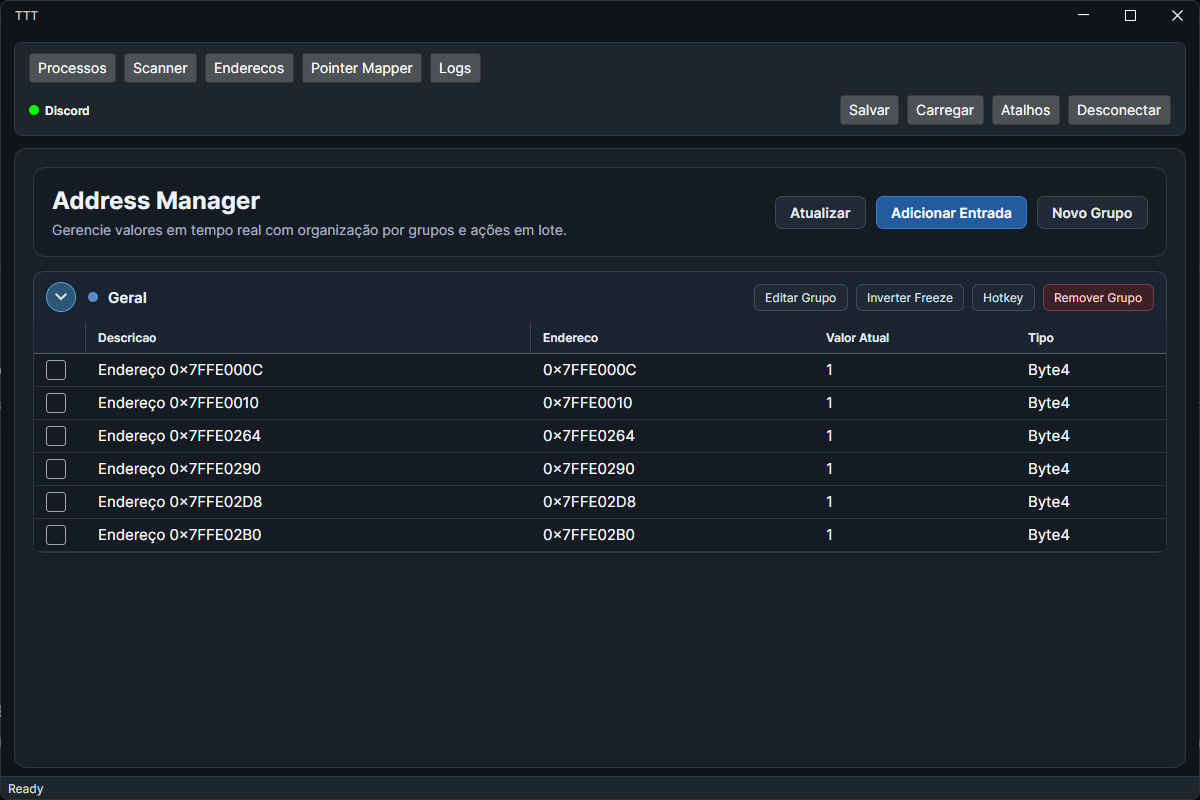The image size is (1200, 800).
Task: Collapse the Geral group chevron
Action: 61,297
